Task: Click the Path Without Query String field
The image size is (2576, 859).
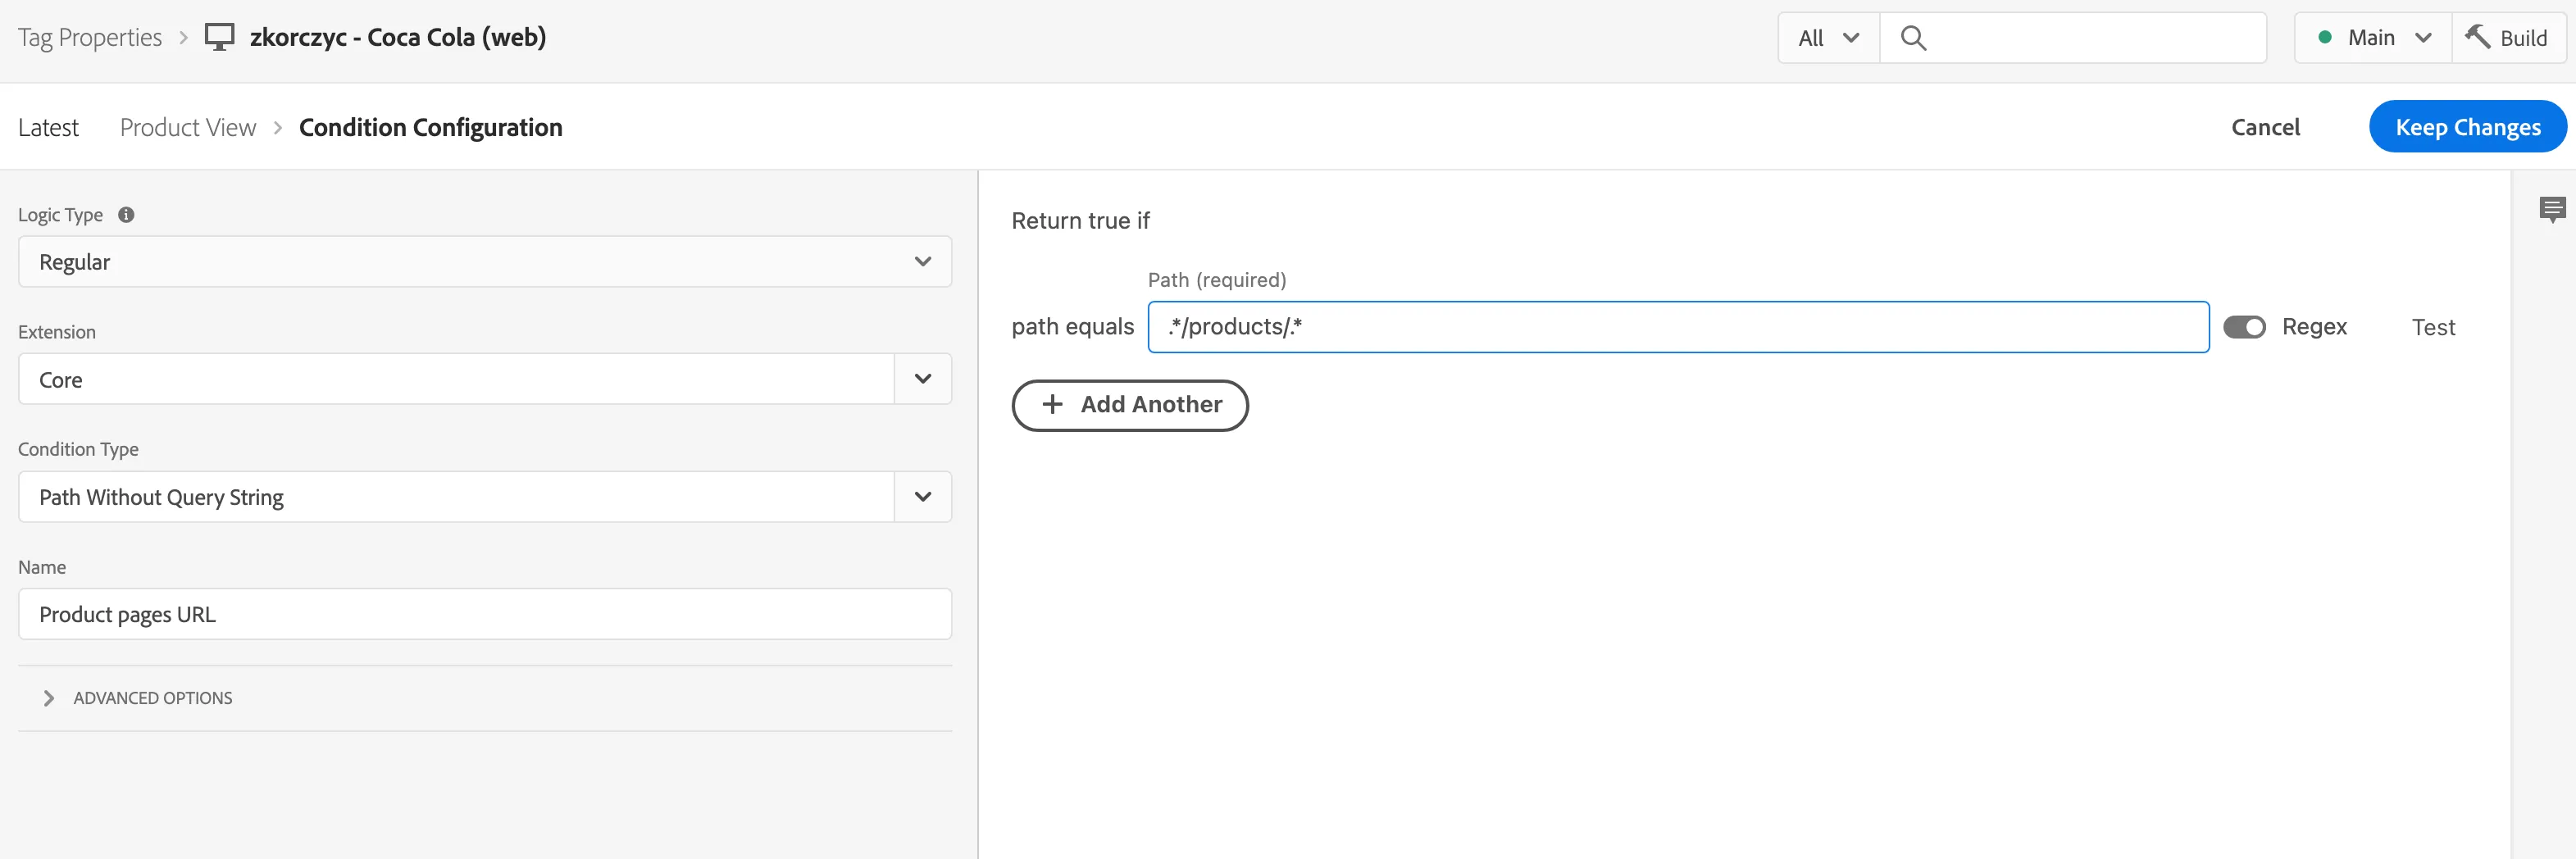Action: point(456,497)
